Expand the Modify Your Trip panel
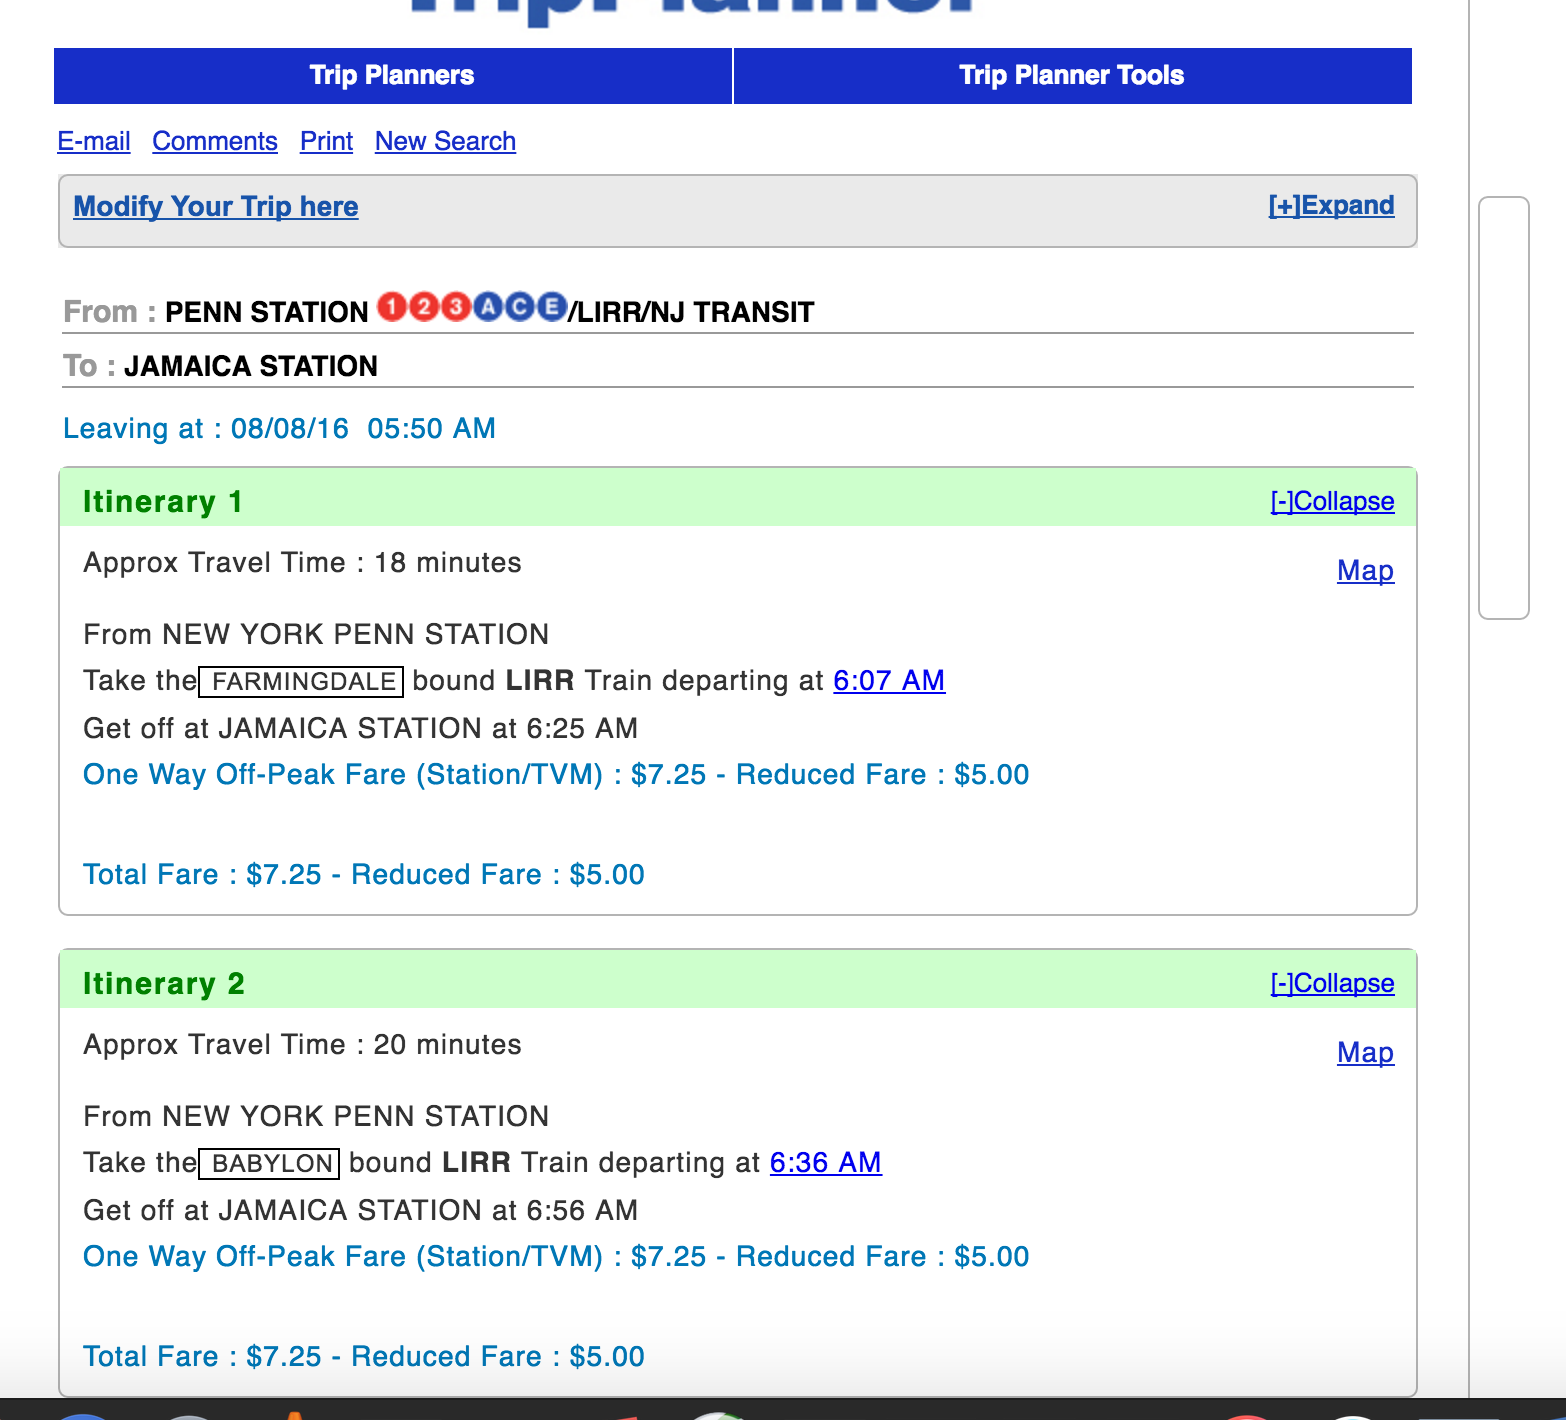The image size is (1566, 1420). point(1331,205)
